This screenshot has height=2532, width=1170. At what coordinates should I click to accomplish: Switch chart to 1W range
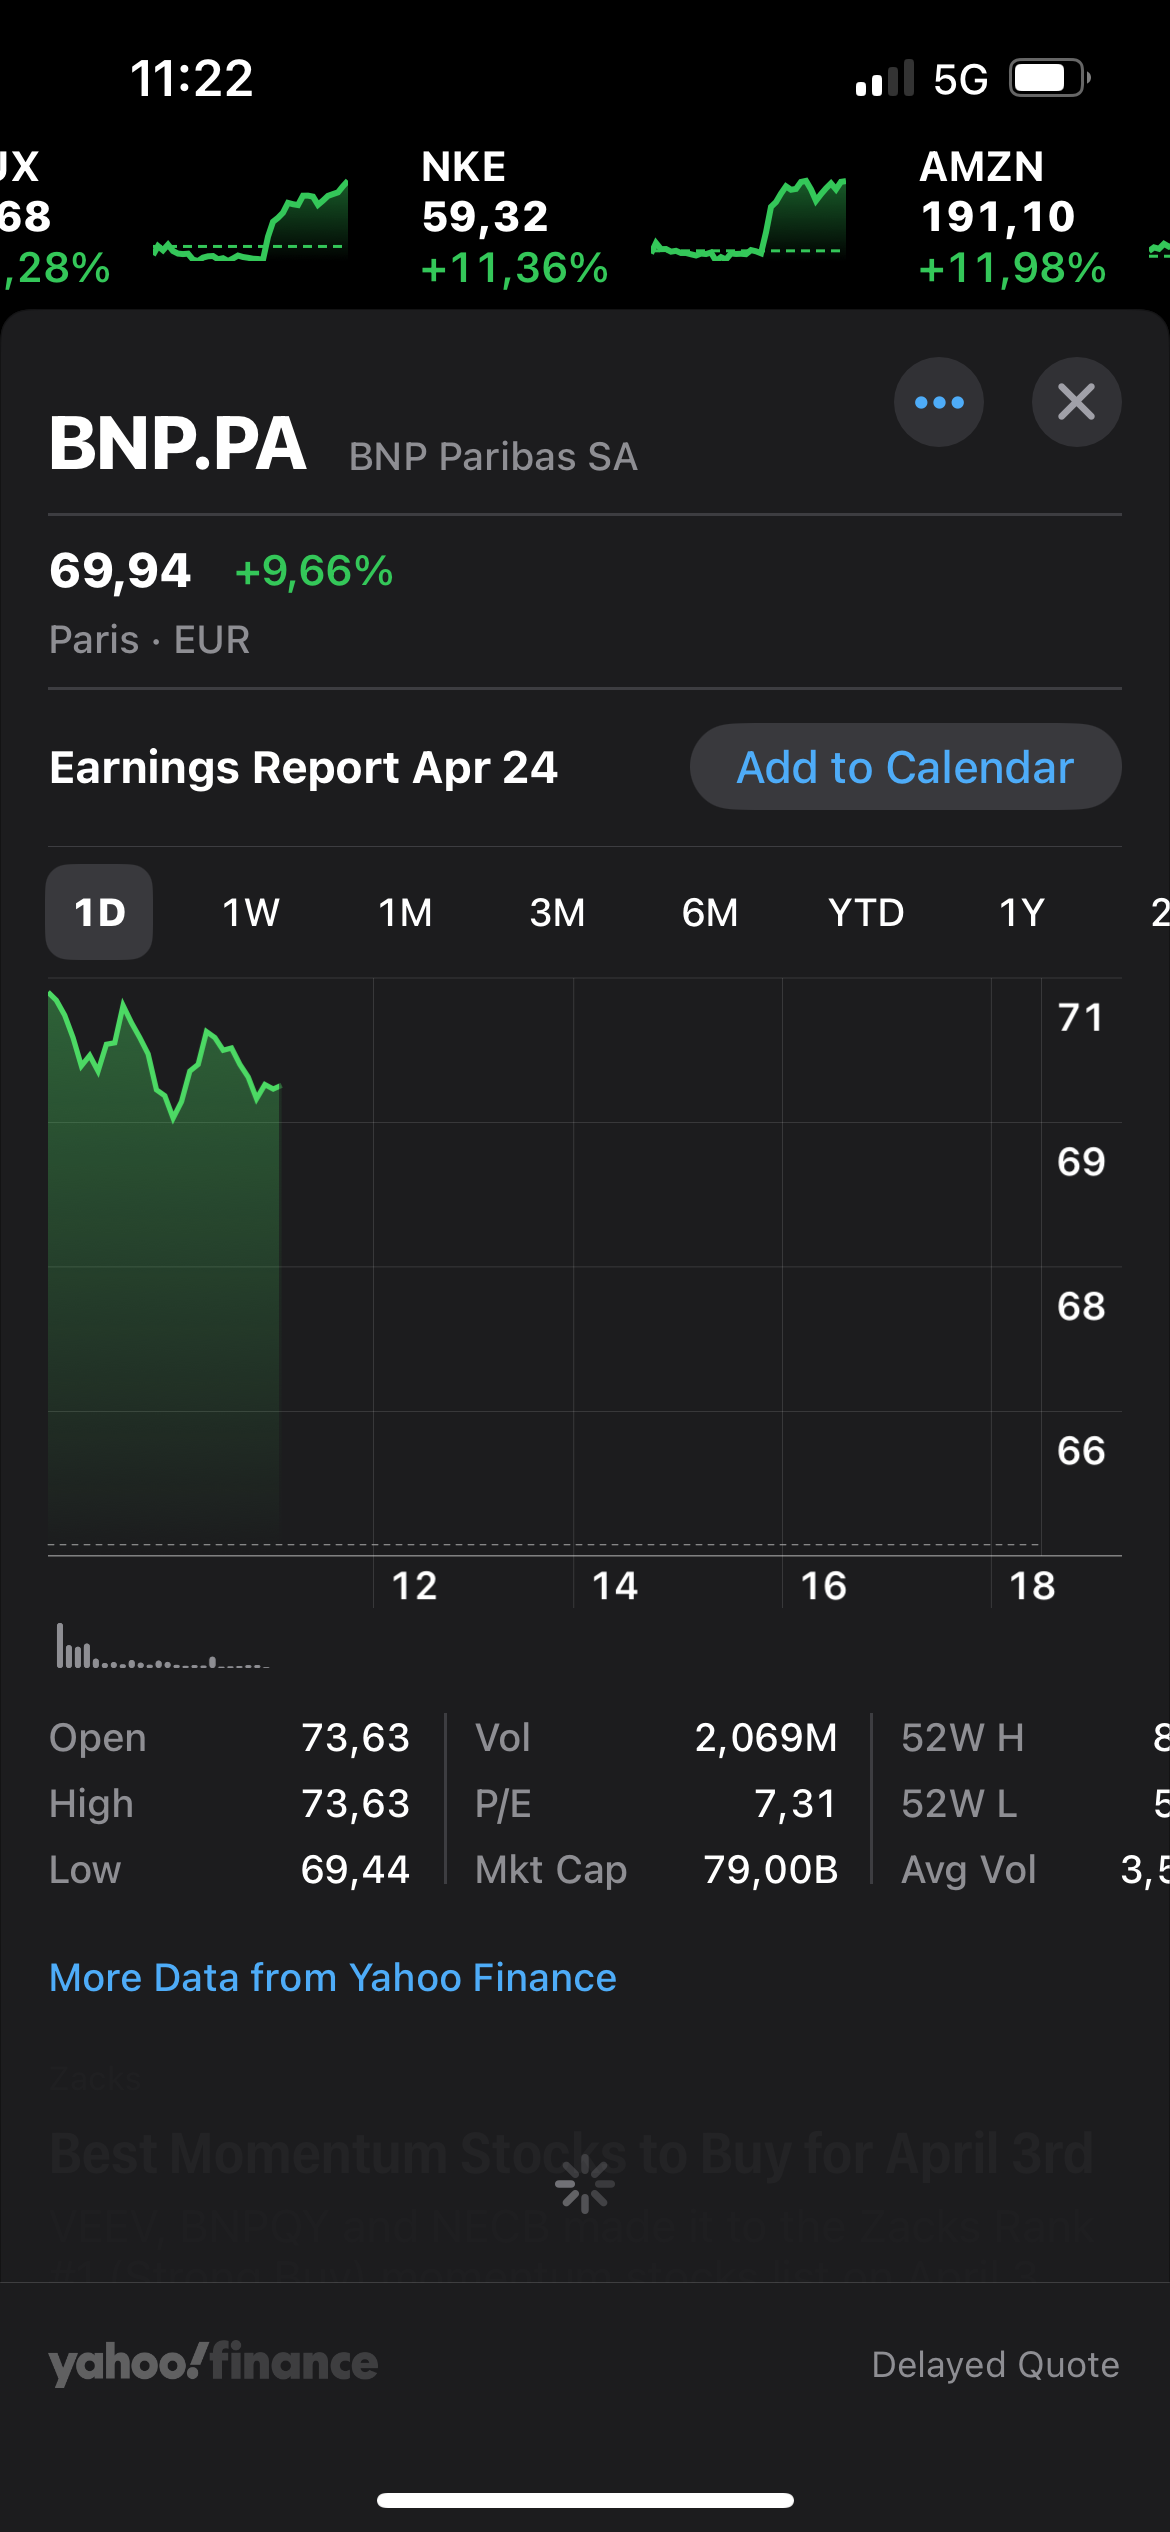pos(251,912)
